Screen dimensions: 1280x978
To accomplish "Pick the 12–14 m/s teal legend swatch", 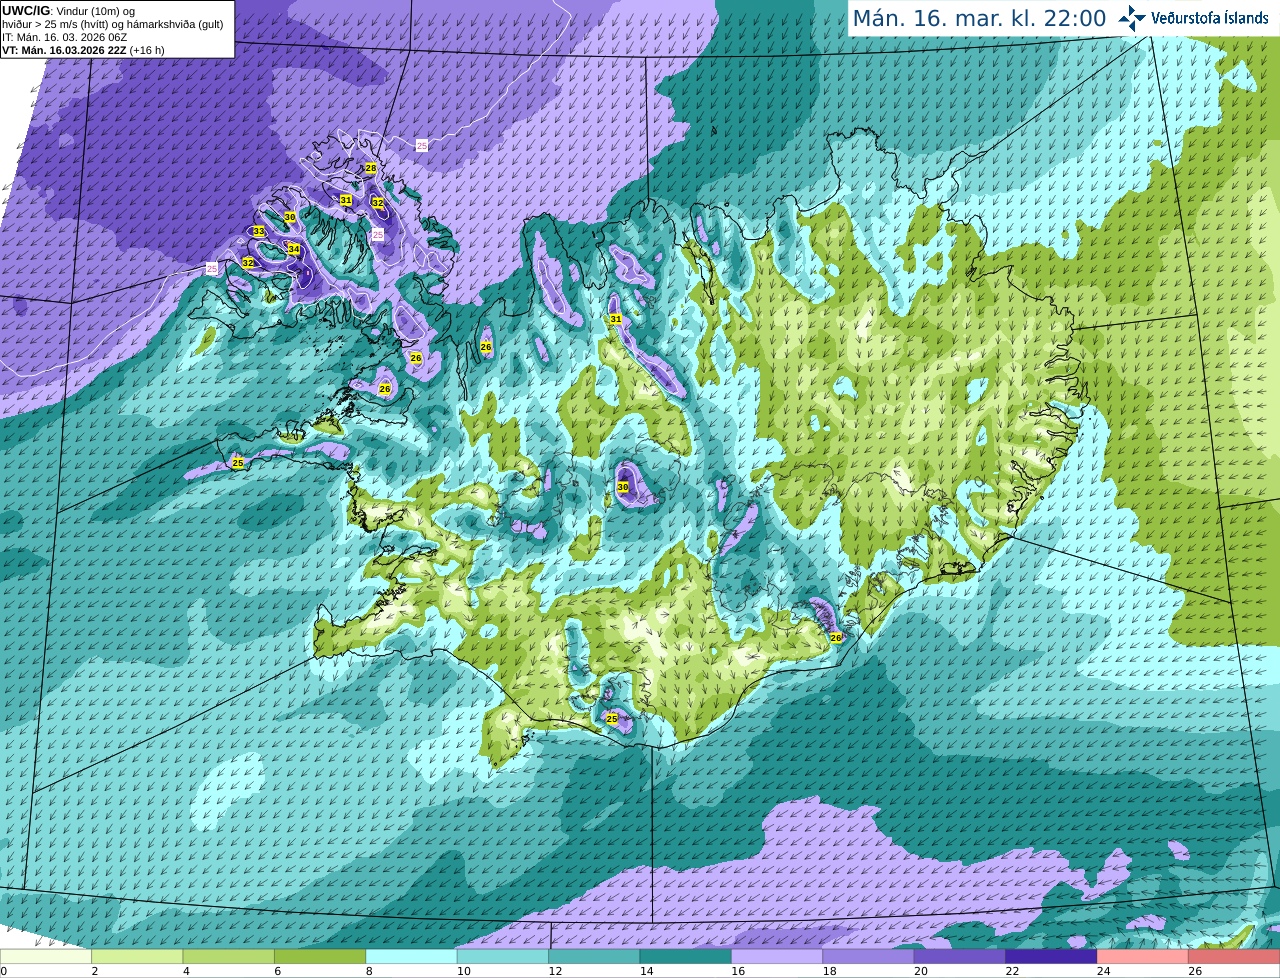I will pos(595,957).
